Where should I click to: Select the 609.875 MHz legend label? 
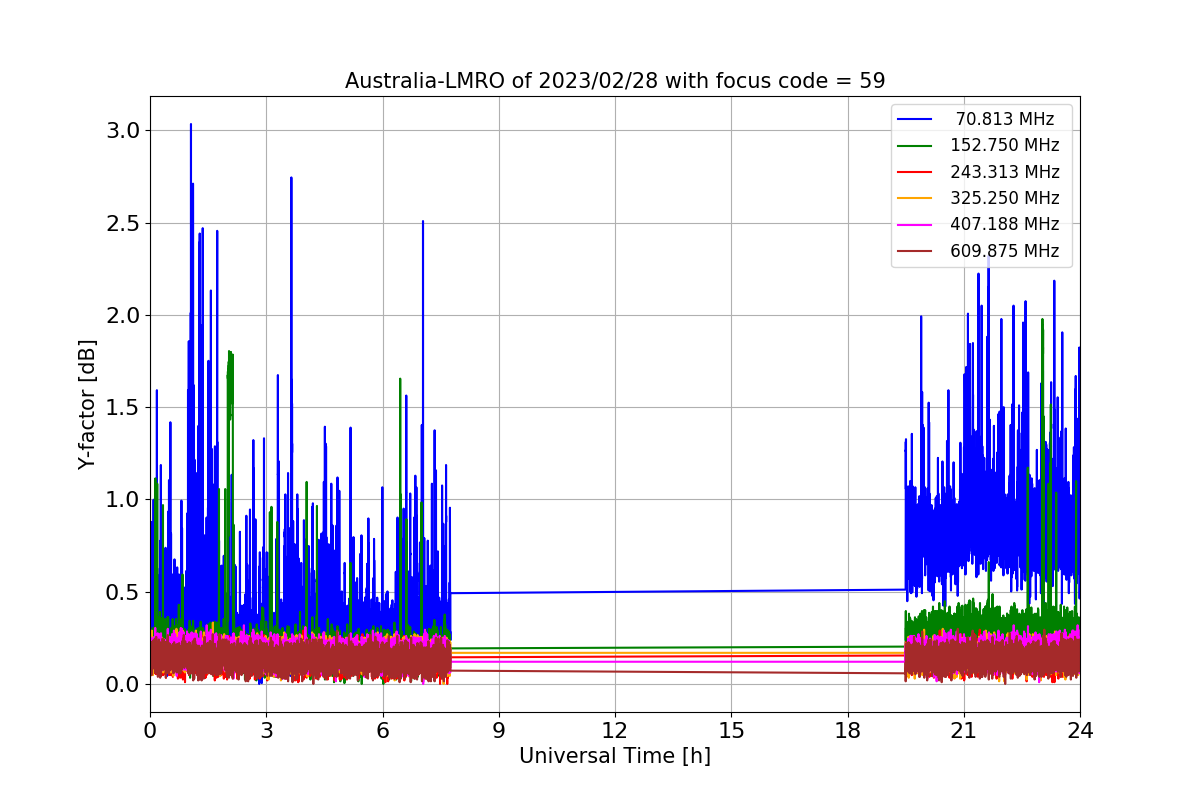[1005, 251]
